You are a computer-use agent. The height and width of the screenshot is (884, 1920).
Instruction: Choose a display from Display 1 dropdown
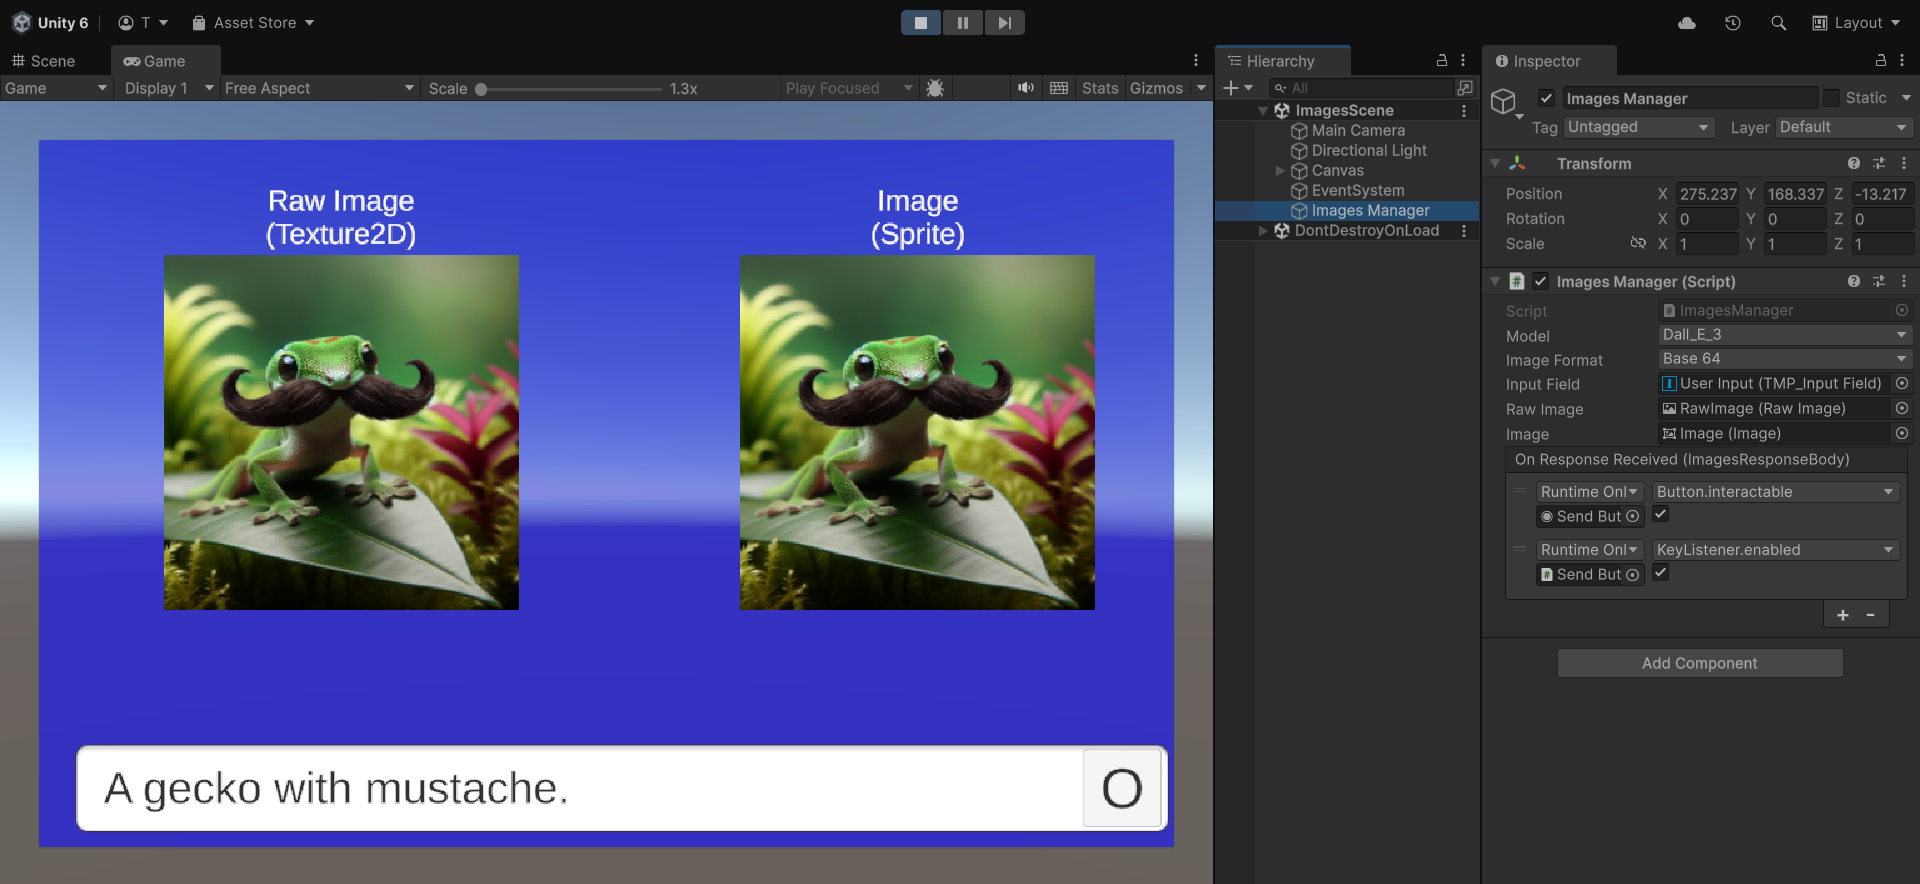[168, 88]
